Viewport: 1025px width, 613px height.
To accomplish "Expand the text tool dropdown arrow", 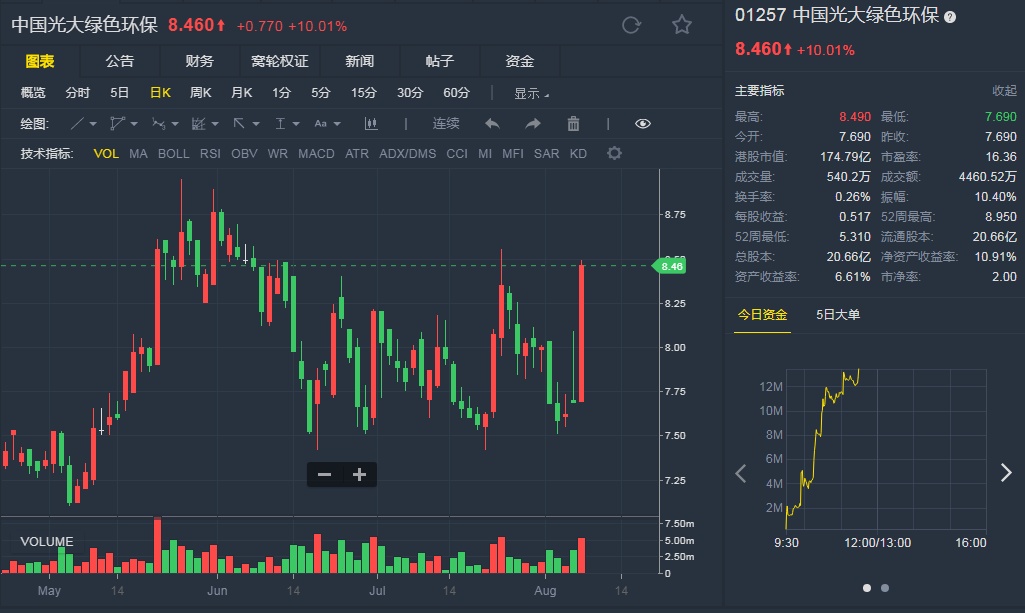I will (337, 124).
